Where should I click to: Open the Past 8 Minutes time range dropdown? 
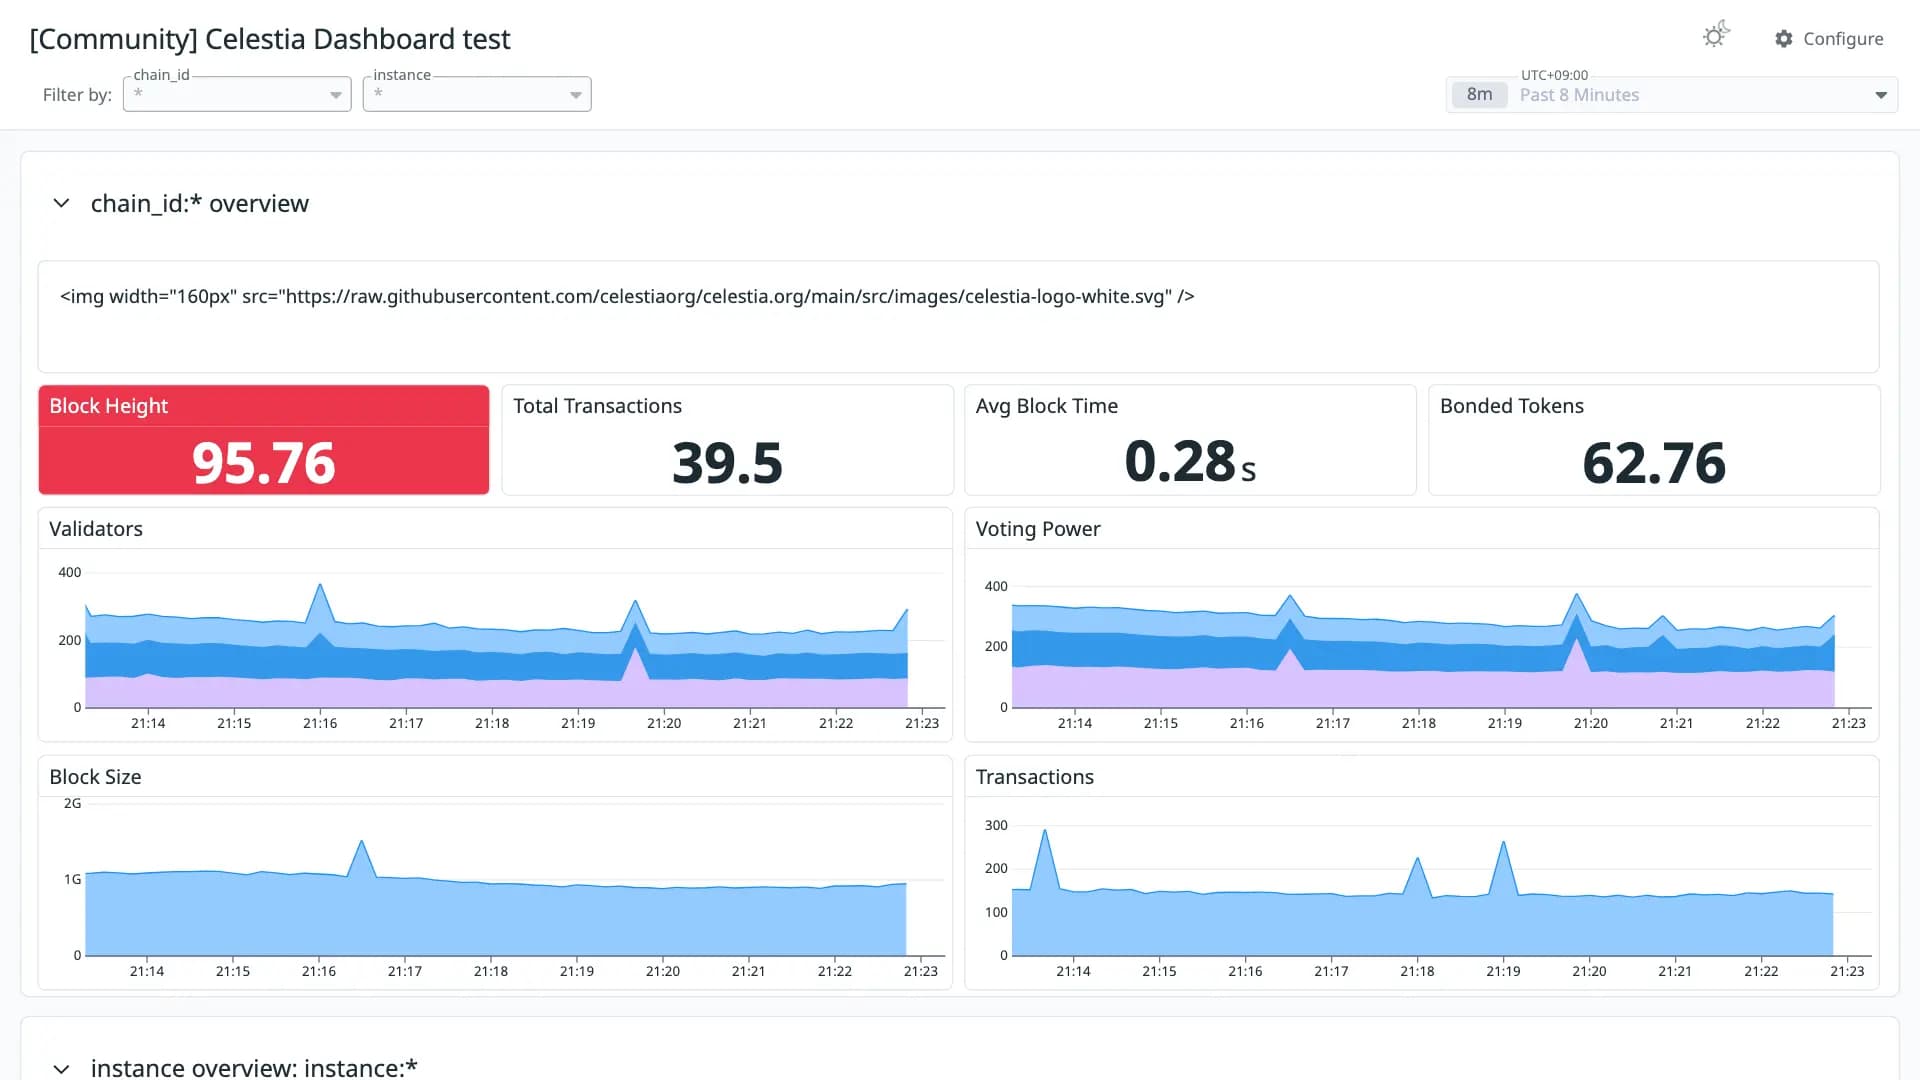(1672, 95)
